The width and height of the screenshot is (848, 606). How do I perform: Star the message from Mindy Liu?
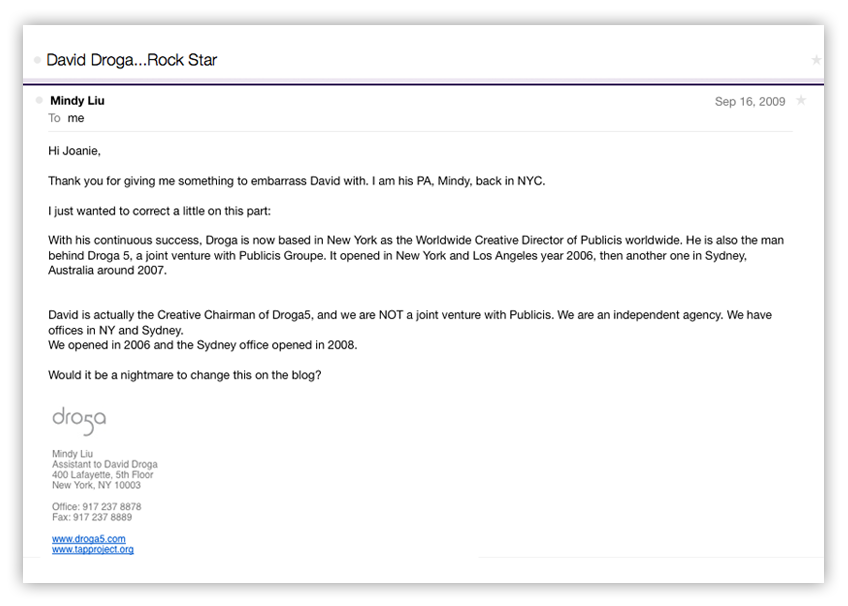click(x=801, y=101)
